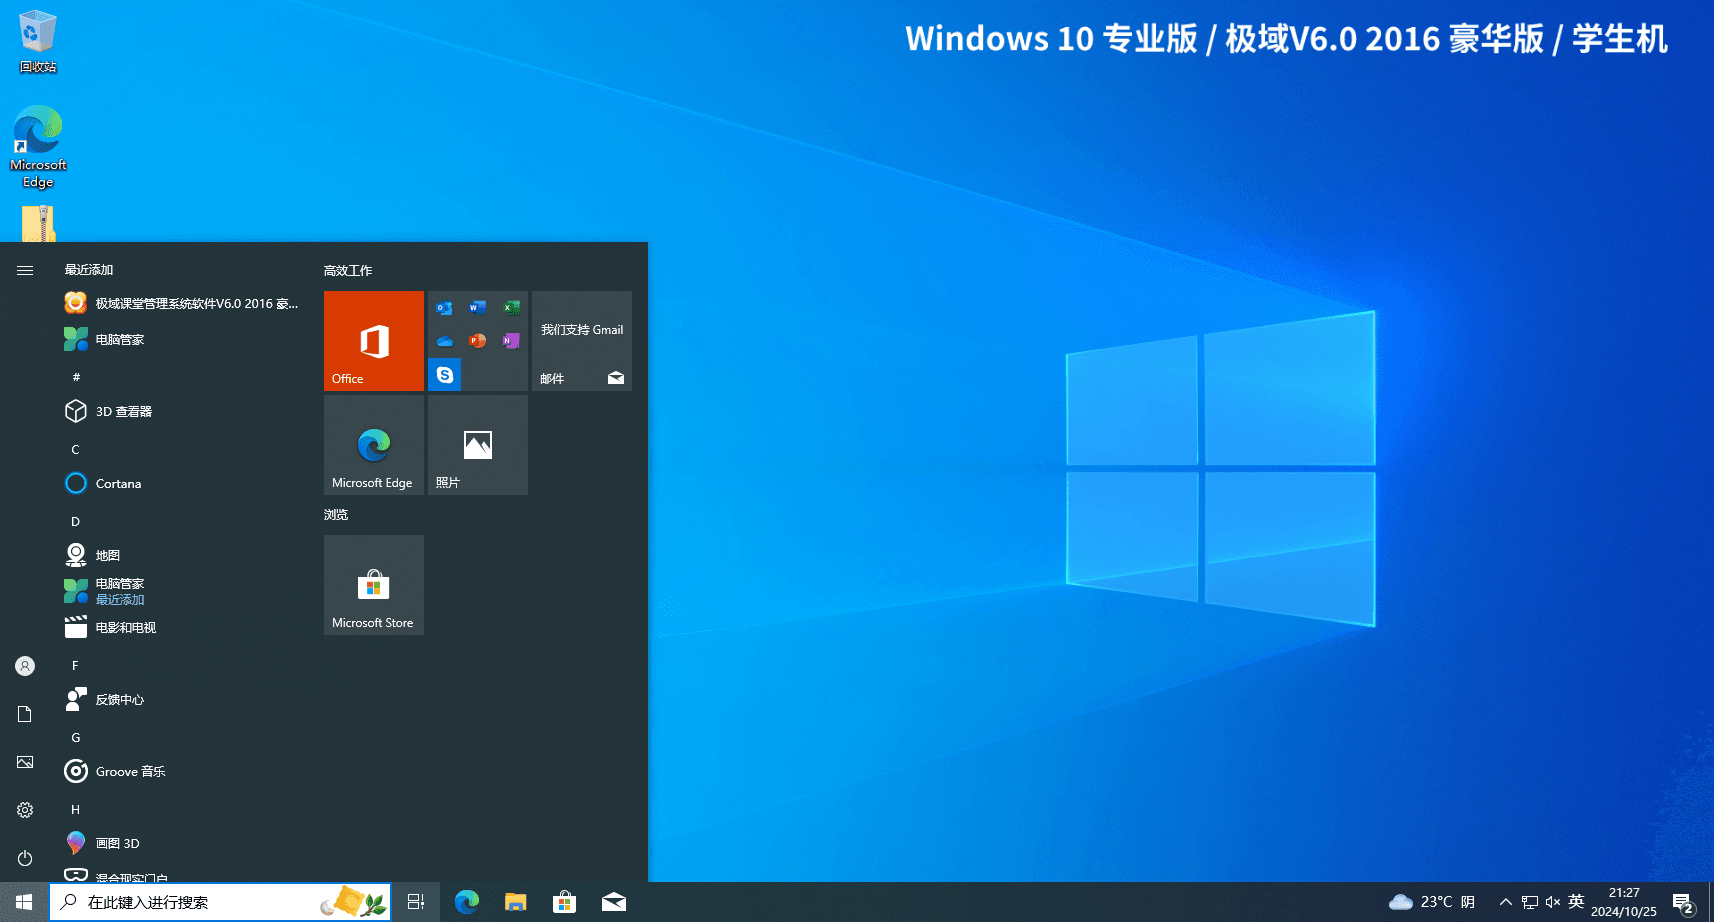
Task: Open 3D 查看器 app
Action: pos(182,411)
